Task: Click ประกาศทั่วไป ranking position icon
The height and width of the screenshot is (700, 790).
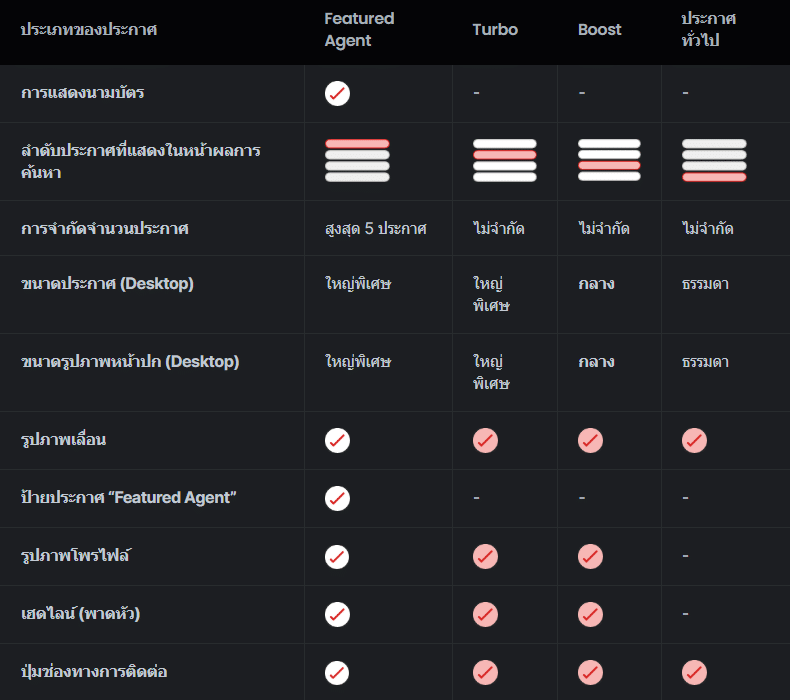Action: (x=714, y=161)
